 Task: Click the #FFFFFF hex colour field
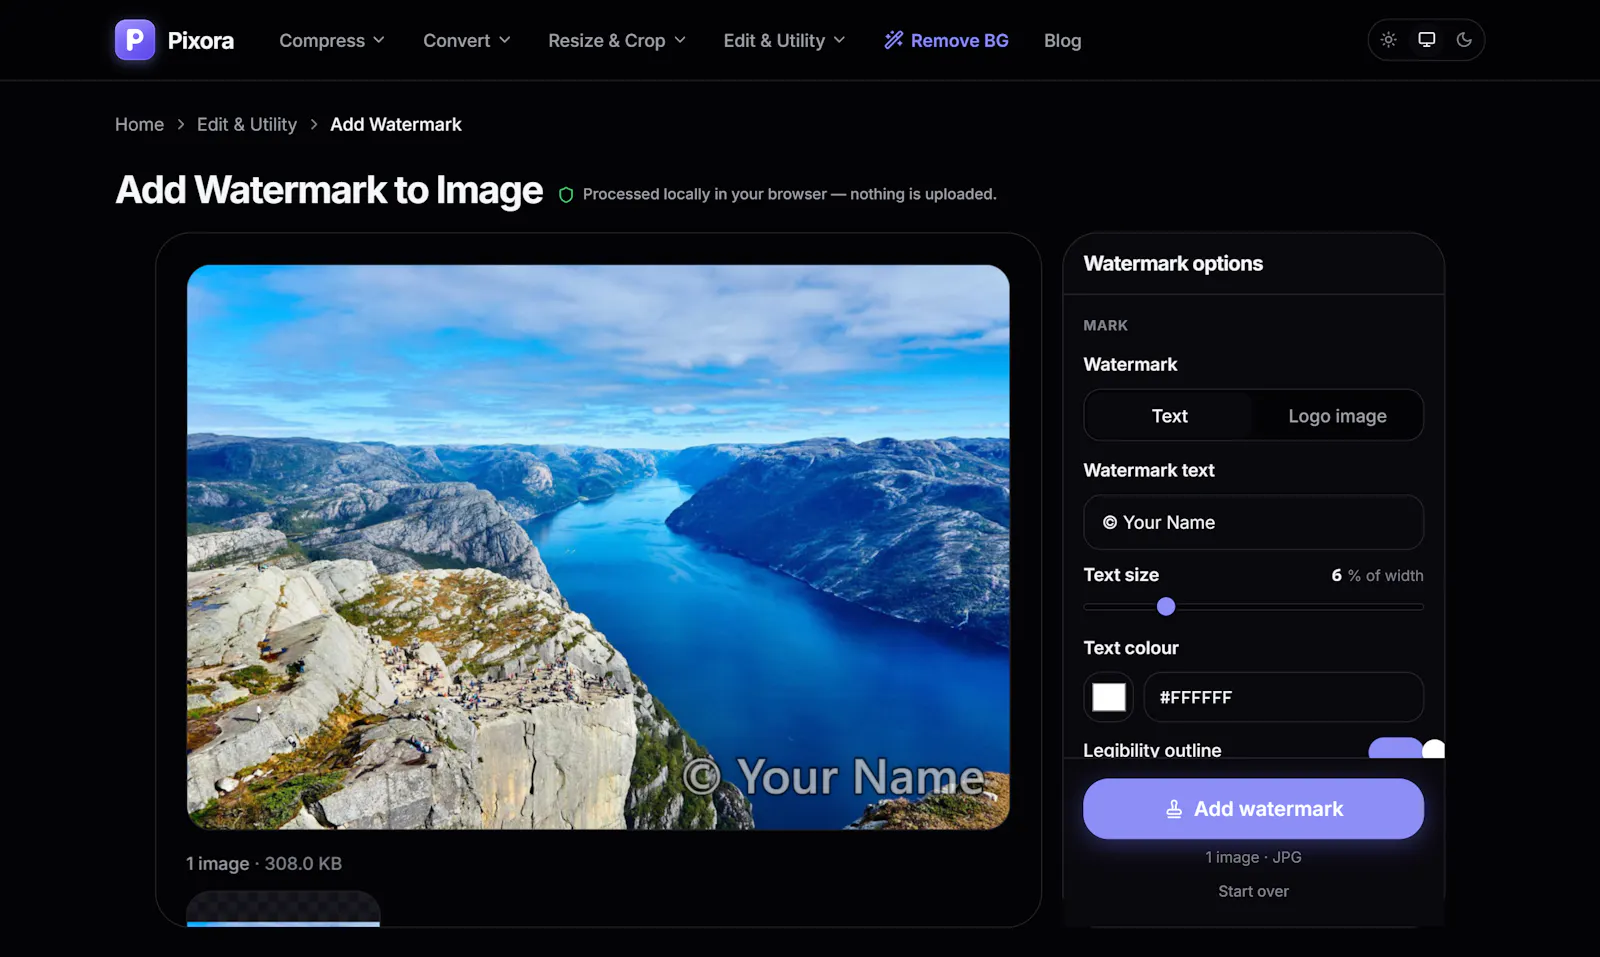click(1283, 697)
